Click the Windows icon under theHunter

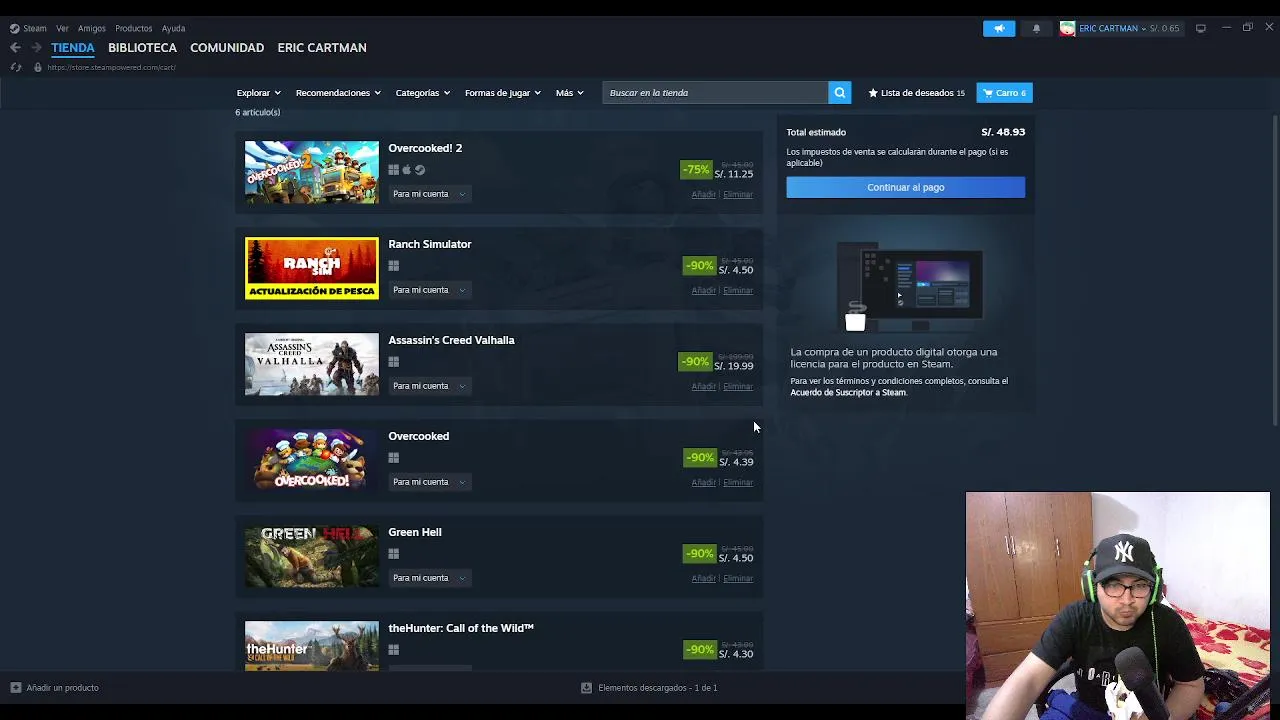pos(394,650)
